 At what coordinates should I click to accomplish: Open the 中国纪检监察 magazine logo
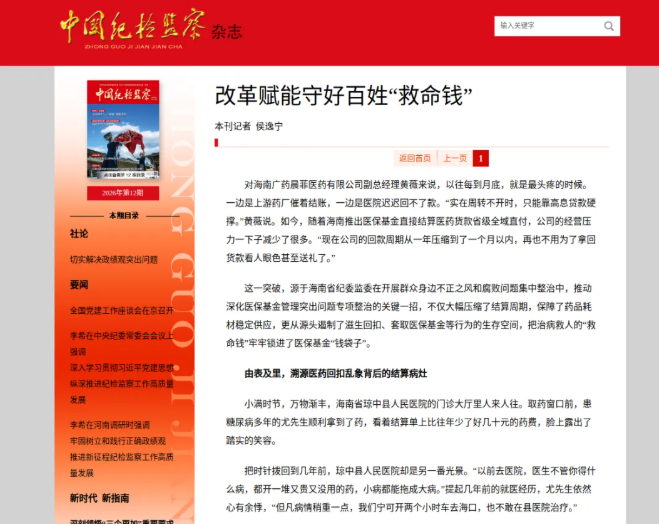(133, 28)
